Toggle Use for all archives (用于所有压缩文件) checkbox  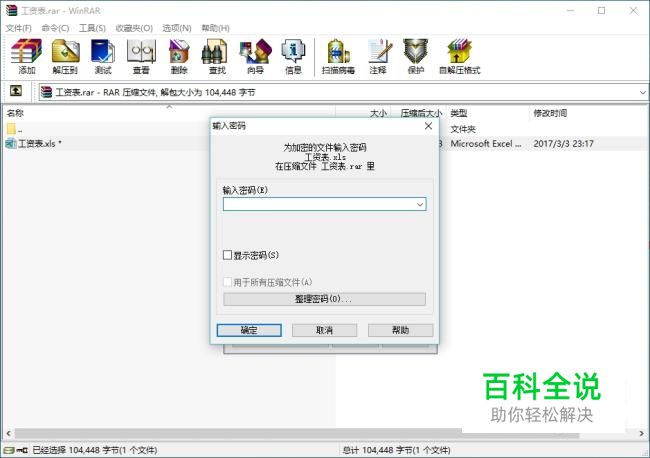click(x=227, y=282)
